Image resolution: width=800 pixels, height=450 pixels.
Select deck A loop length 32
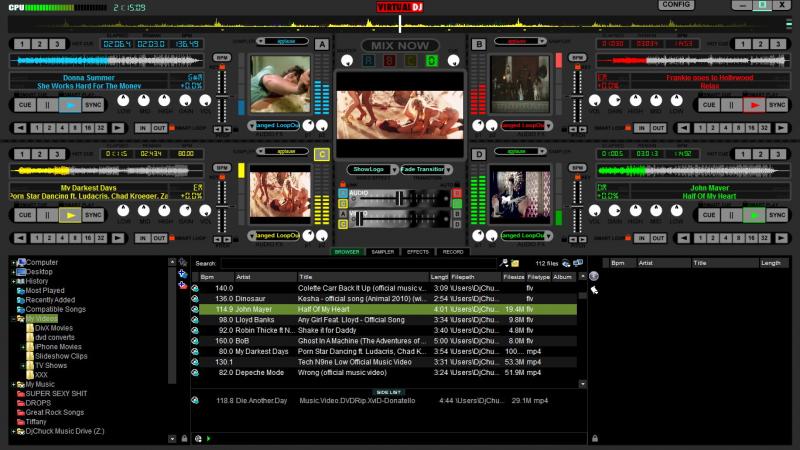coord(101,128)
